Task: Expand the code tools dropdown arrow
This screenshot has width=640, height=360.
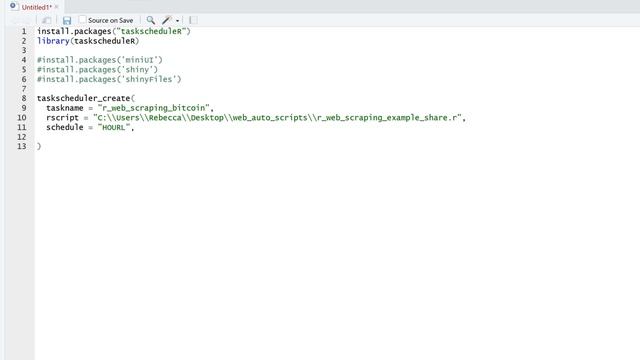Action: click(x=178, y=20)
